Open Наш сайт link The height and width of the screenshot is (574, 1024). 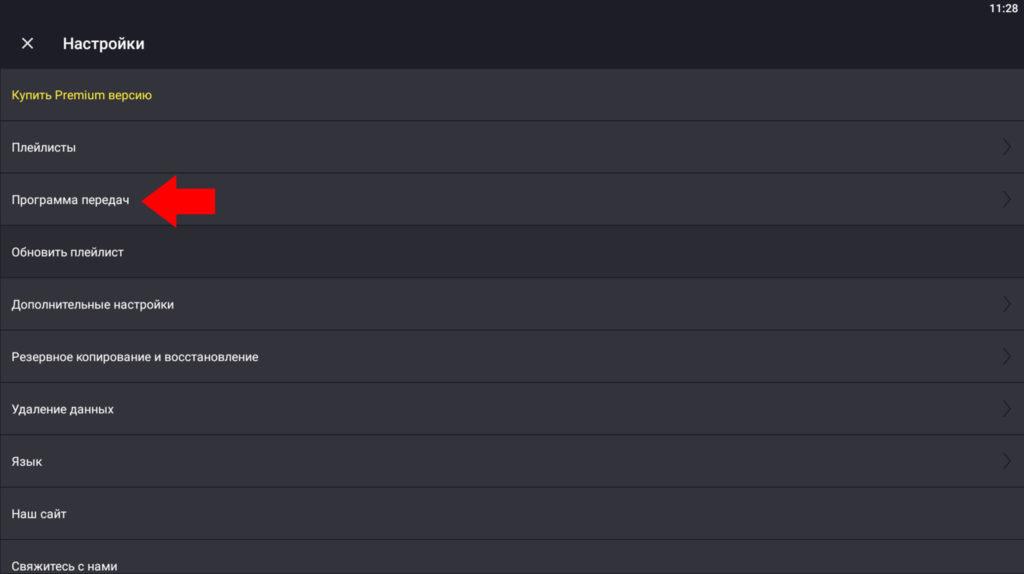click(x=512, y=513)
